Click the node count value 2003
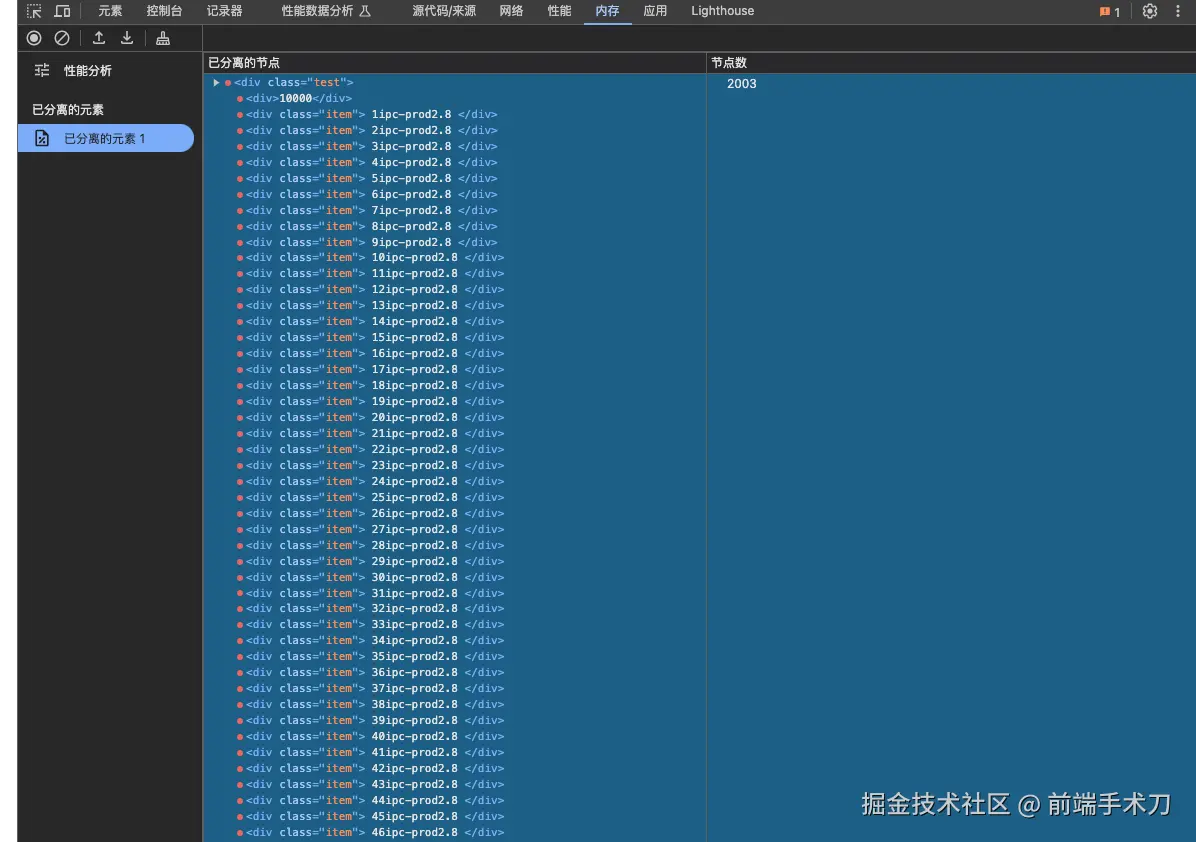The width and height of the screenshot is (1196, 842). [741, 83]
